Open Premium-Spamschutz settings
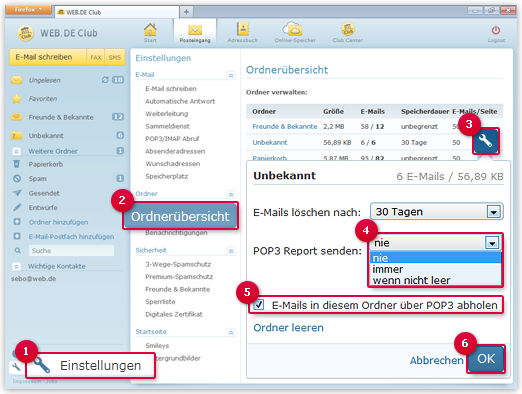Viewport: 522px width, 394px height. pyautogui.click(x=179, y=276)
